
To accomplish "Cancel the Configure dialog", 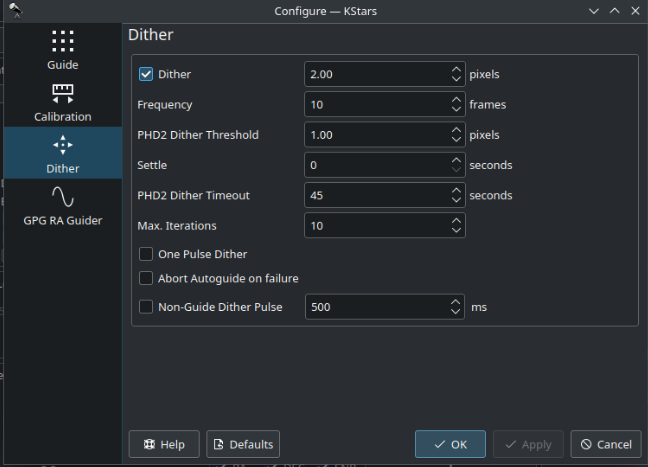I will tap(606, 444).
